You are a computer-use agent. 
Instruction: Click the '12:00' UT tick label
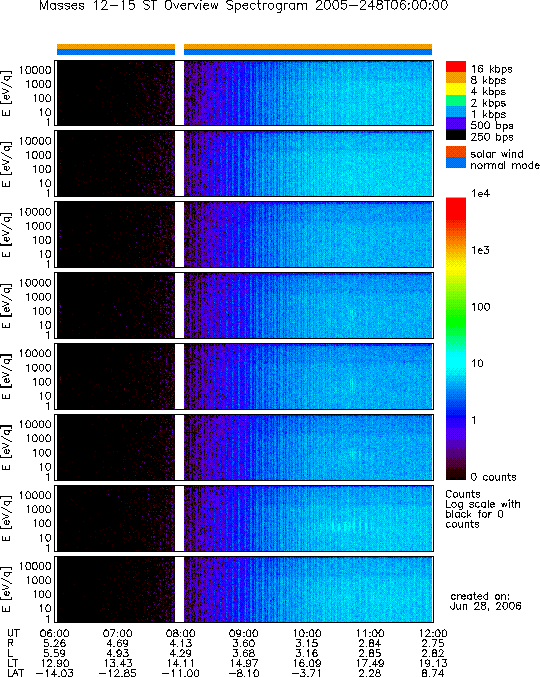pos(433,633)
